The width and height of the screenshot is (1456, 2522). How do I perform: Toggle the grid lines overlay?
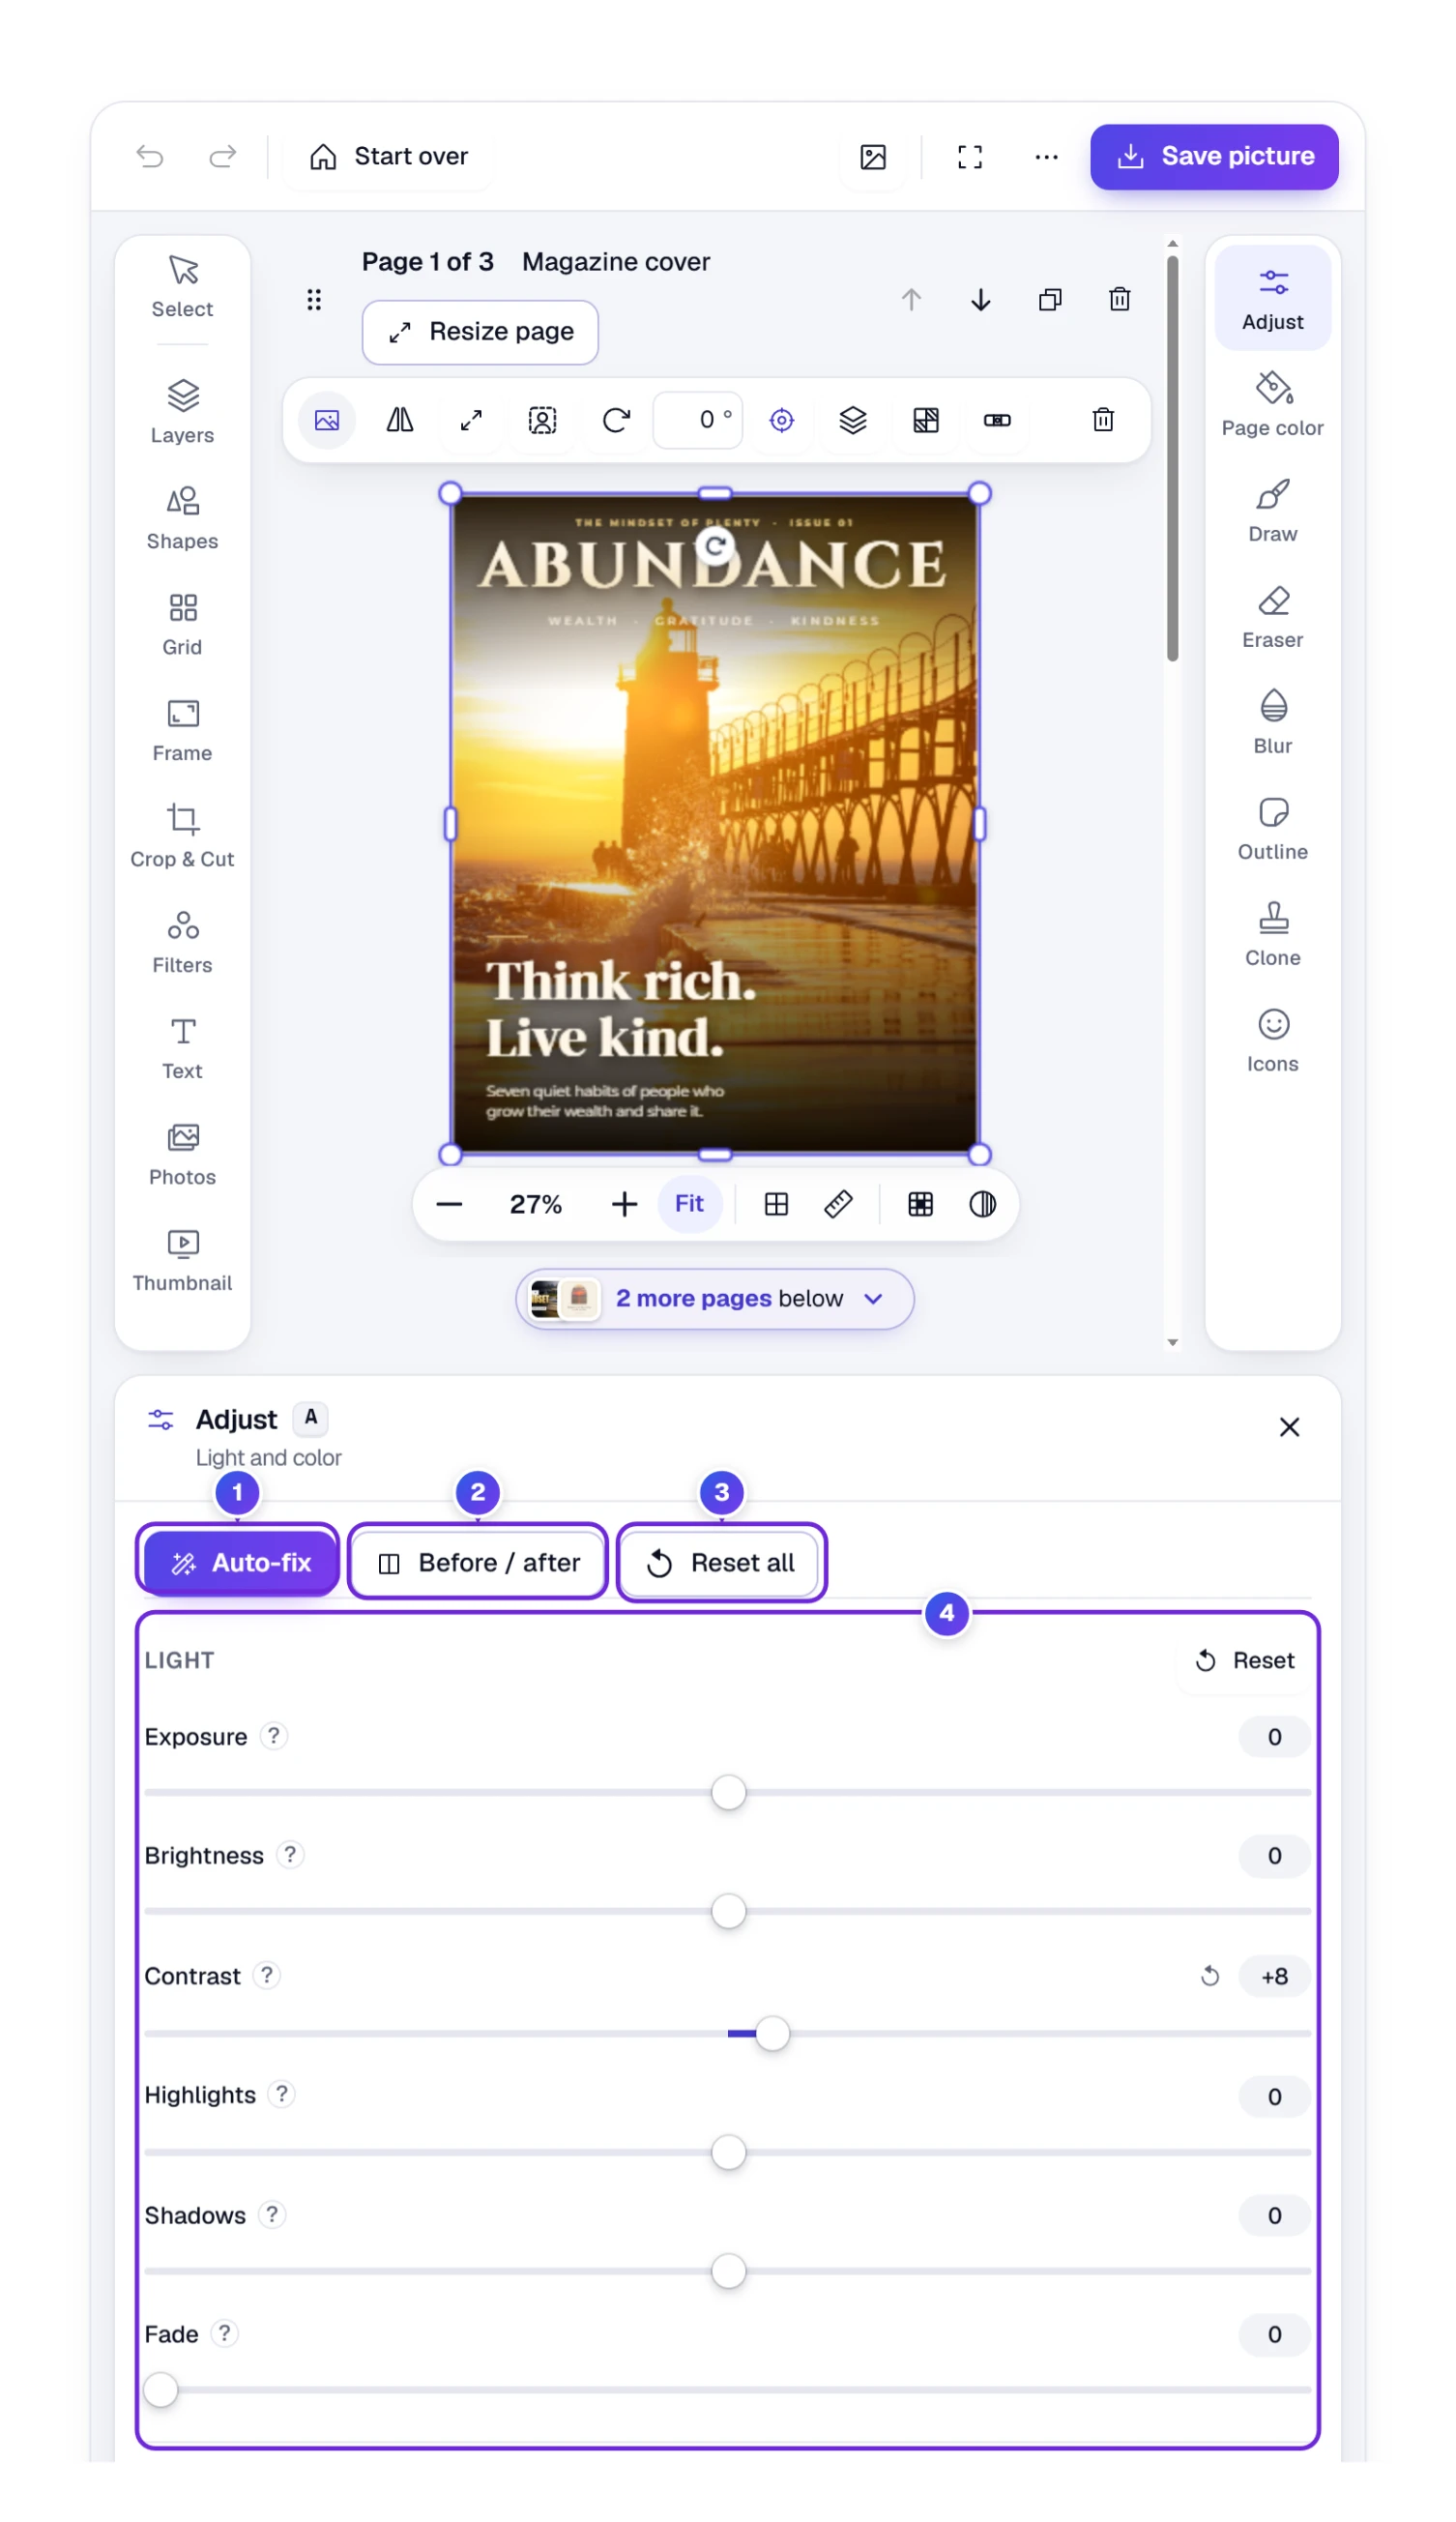click(776, 1203)
